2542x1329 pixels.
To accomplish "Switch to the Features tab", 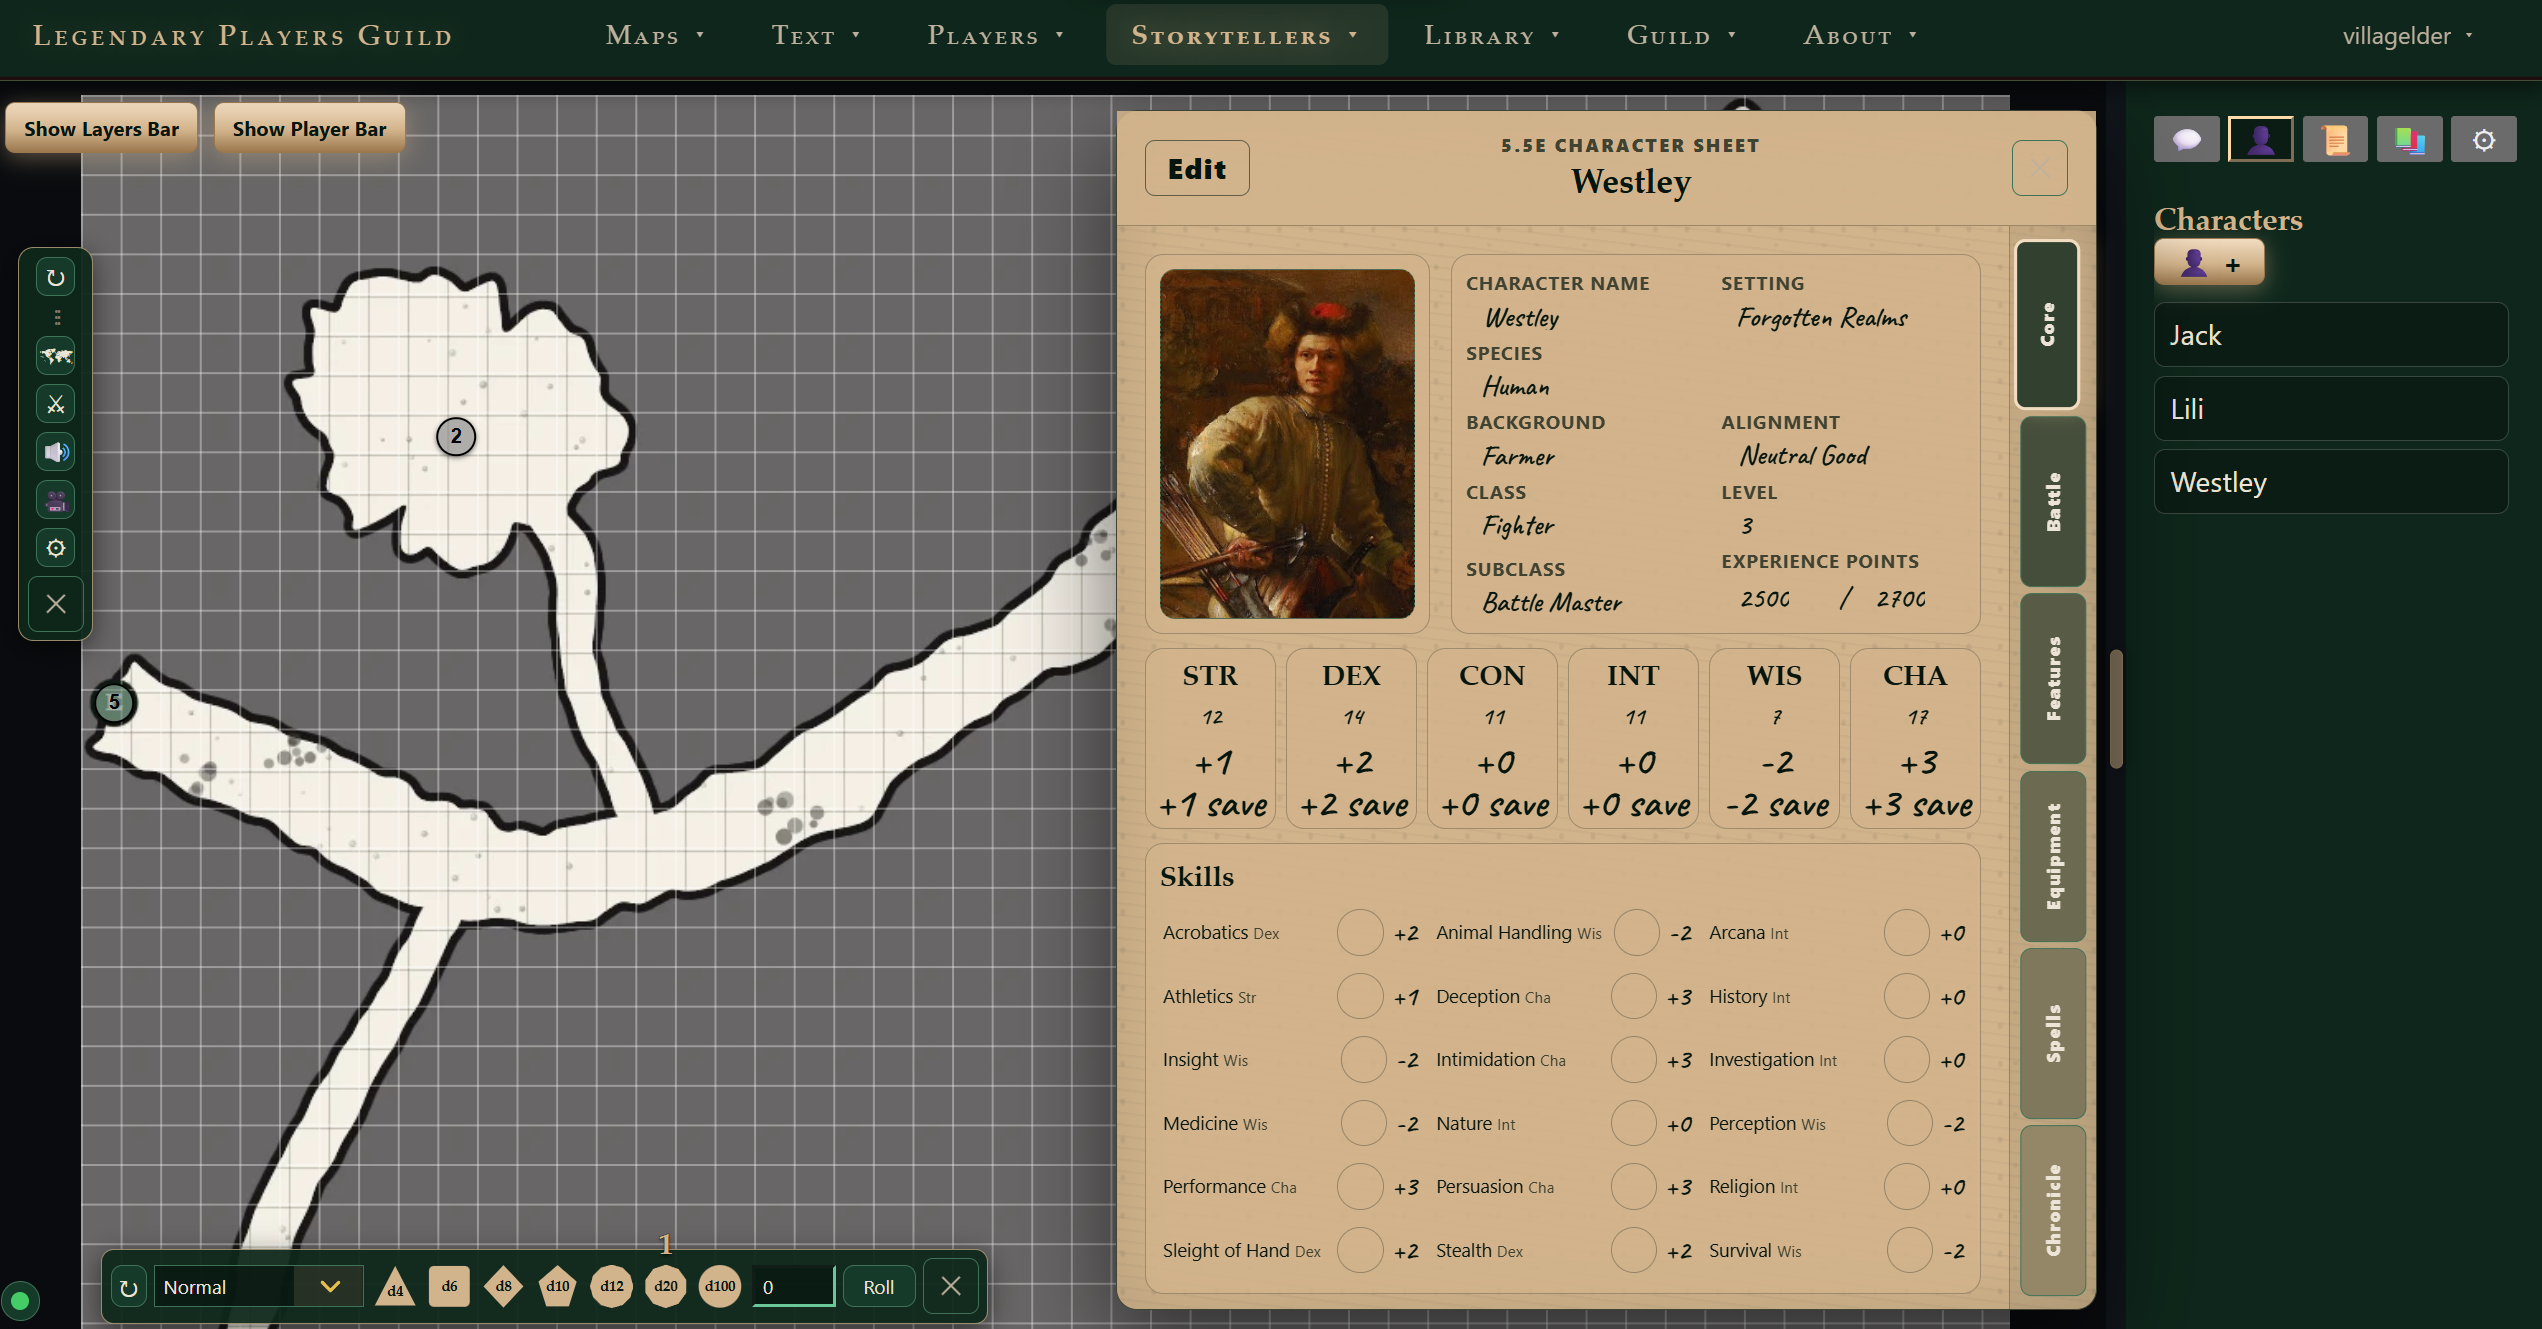I will 2052,678.
